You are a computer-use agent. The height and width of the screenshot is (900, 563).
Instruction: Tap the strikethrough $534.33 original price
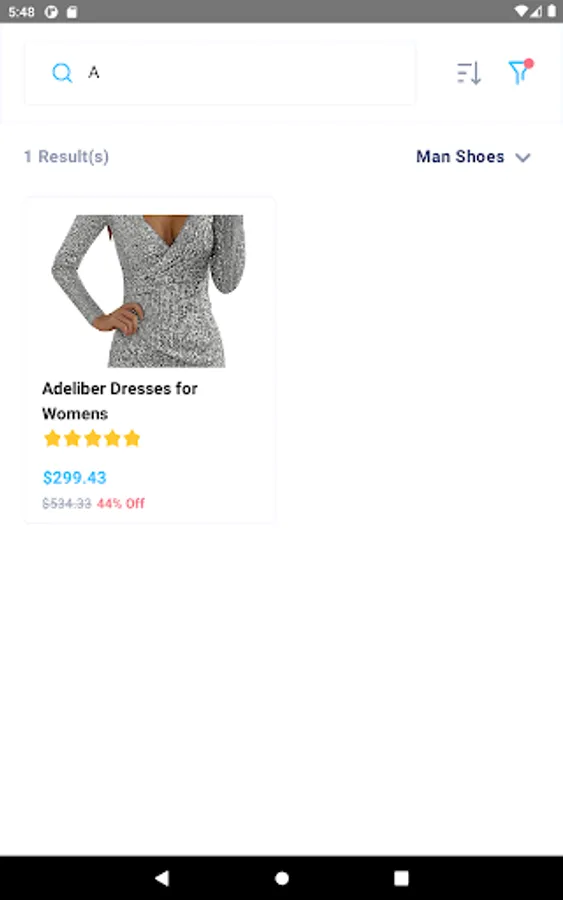pyautogui.click(x=67, y=503)
